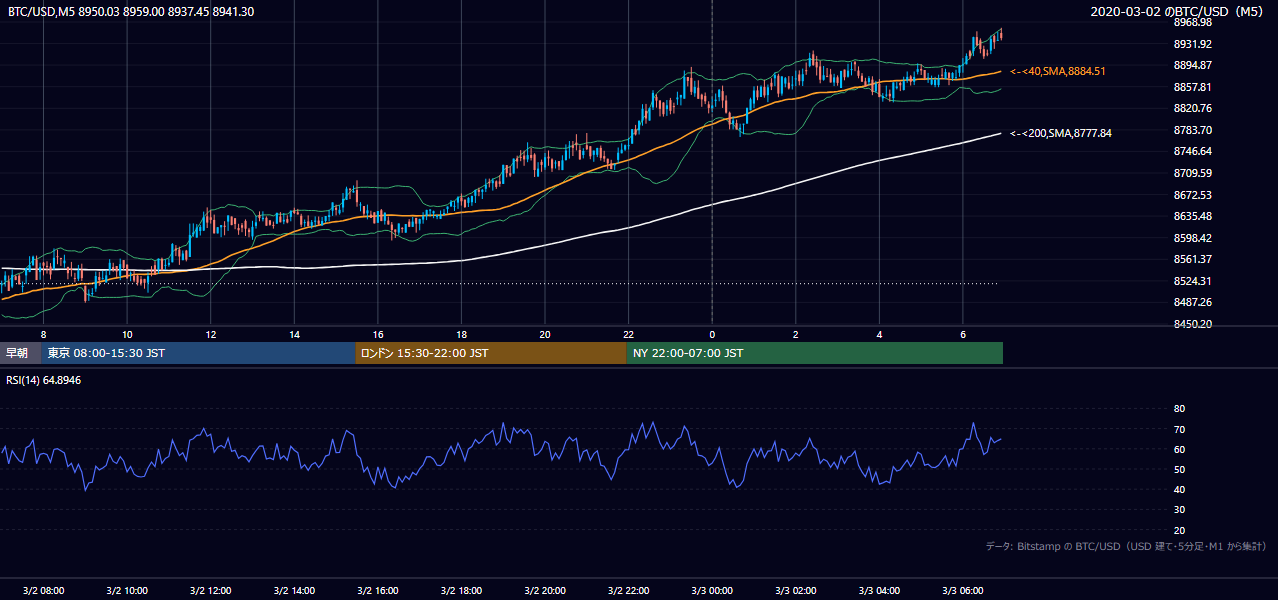Select the 200 SMA label 8777.84
Viewport: 1278px width, 600px height.
click(x=1061, y=133)
